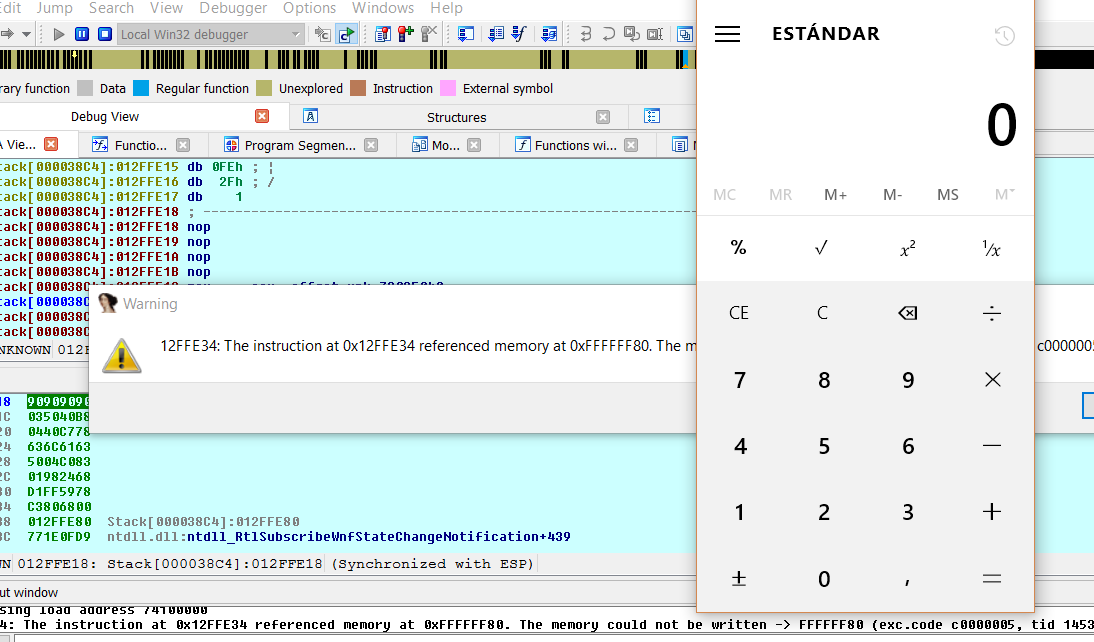The image size is (1094, 642).
Task: Open the calculator hamburger menu
Action: pyautogui.click(x=728, y=34)
